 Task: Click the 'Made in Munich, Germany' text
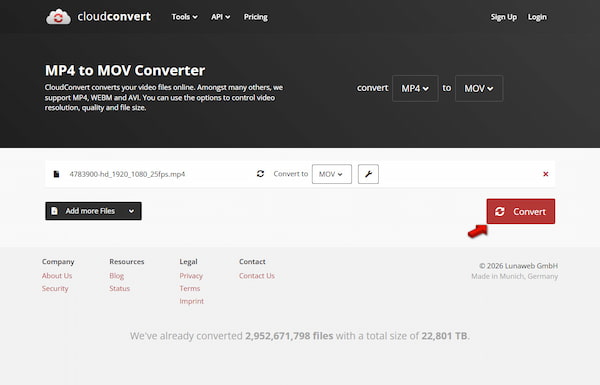coord(514,276)
